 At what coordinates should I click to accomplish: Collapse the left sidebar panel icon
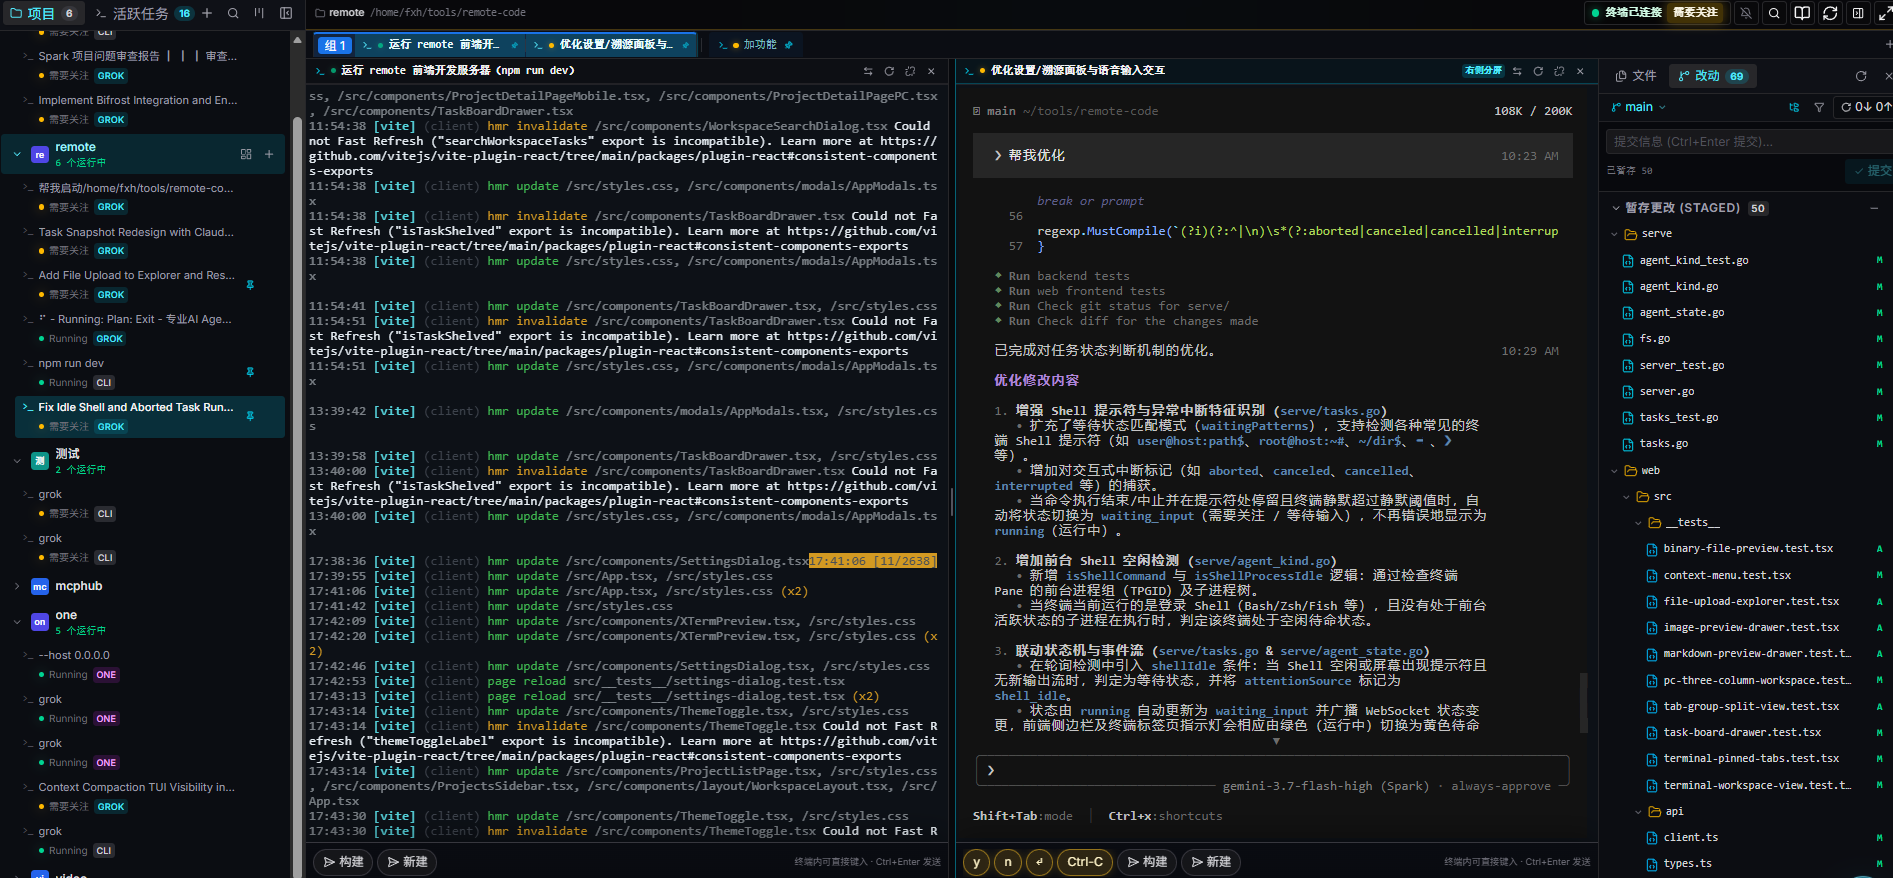(x=286, y=13)
